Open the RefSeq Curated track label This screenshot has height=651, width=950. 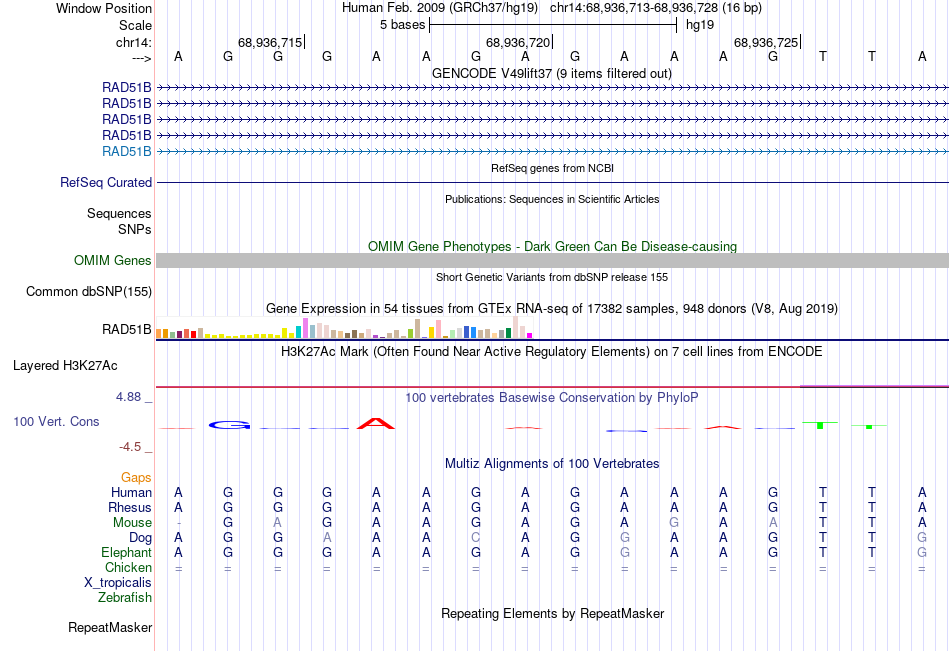(x=106, y=182)
